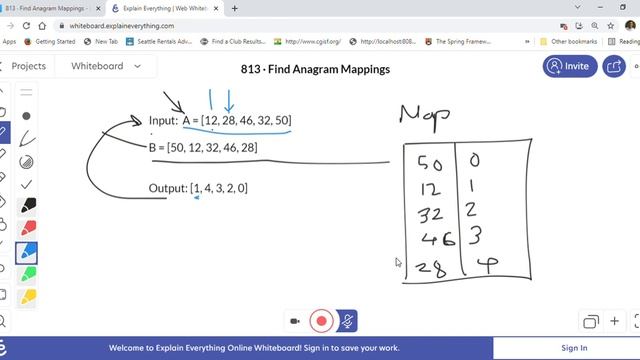Click the B = [50, 12, 32, 46, 28] text
Screen dimensions: 640x360
tap(203, 148)
